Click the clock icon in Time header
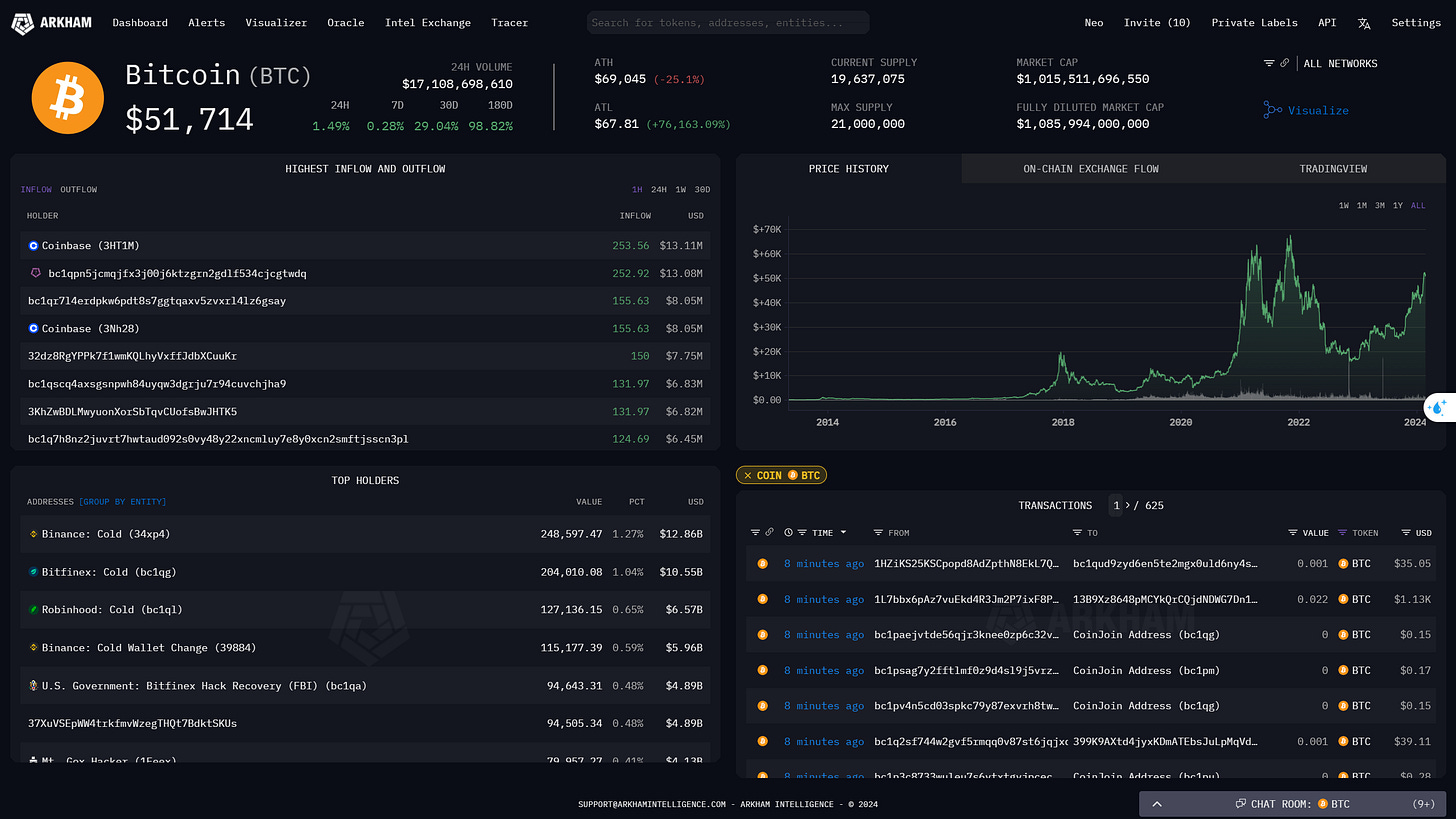Viewport: 1456px width, 819px height. click(789, 532)
